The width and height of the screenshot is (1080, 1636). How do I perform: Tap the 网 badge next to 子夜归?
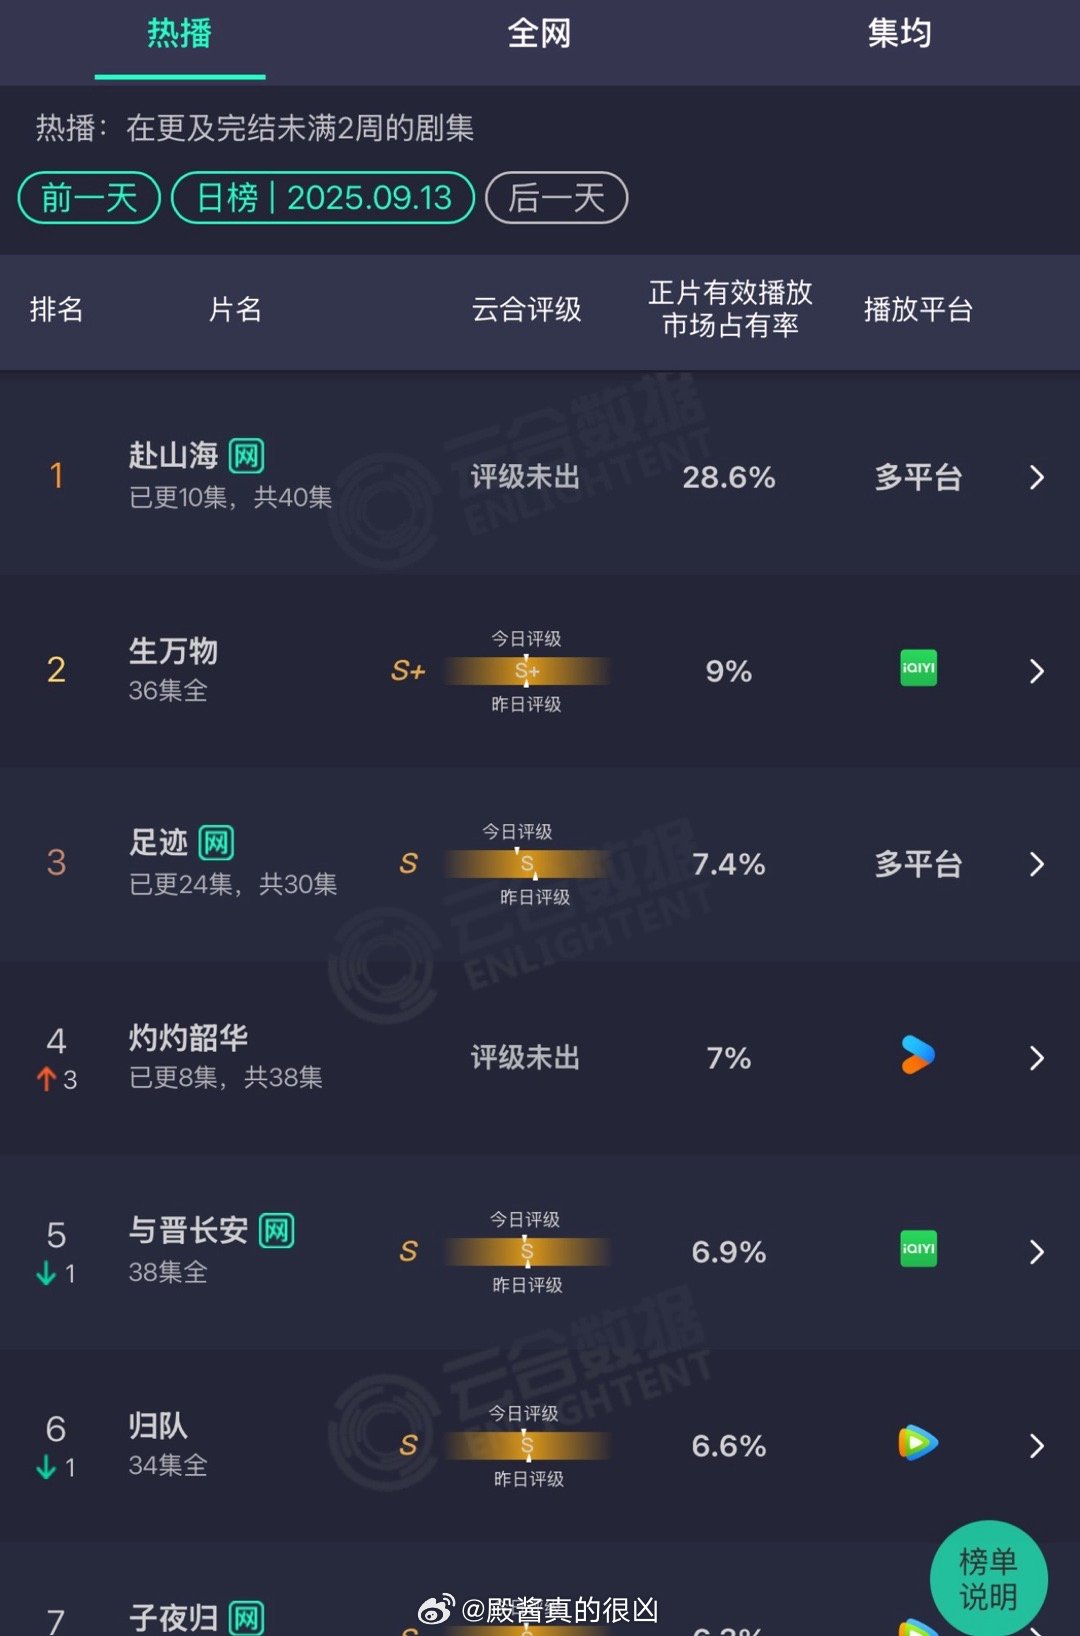(246, 1618)
